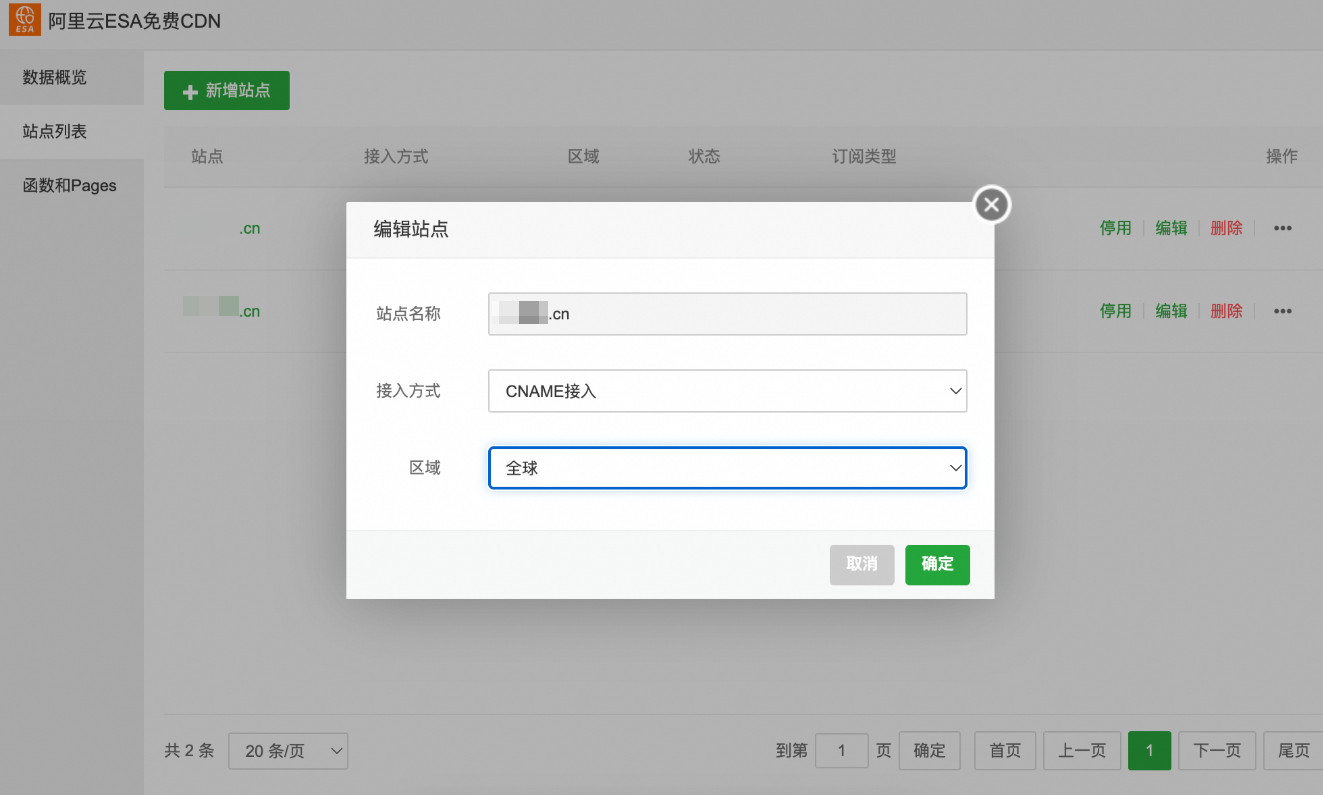The image size is (1323, 795).
Task: Click the 状态 column header
Action: (704, 157)
